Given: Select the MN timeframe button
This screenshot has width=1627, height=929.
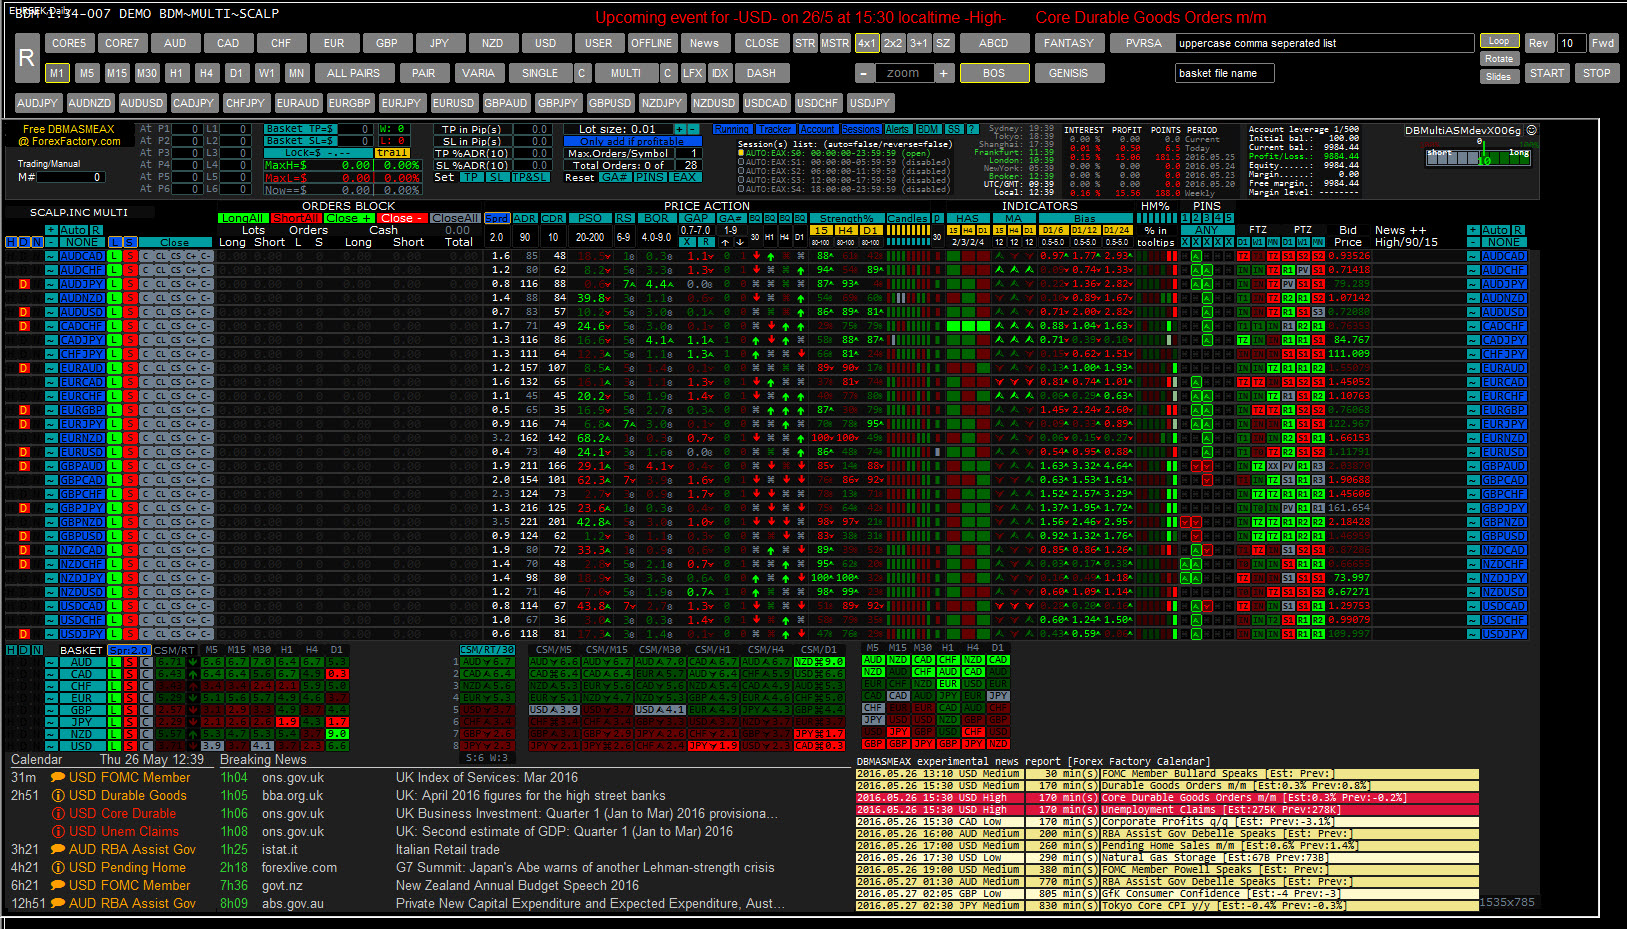Looking at the screenshot, I should (x=296, y=73).
